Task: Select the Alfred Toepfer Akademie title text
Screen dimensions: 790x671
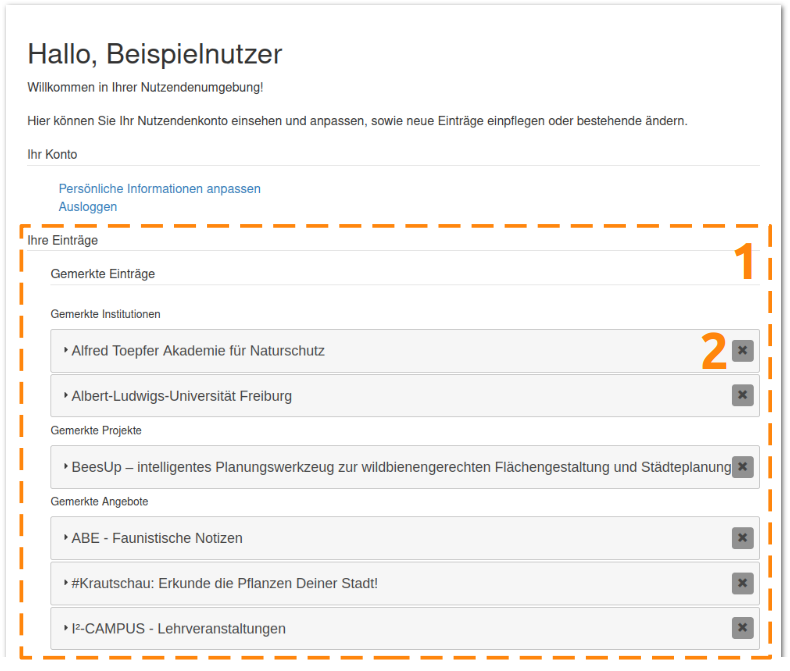Action: pyautogui.click(x=198, y=351)
